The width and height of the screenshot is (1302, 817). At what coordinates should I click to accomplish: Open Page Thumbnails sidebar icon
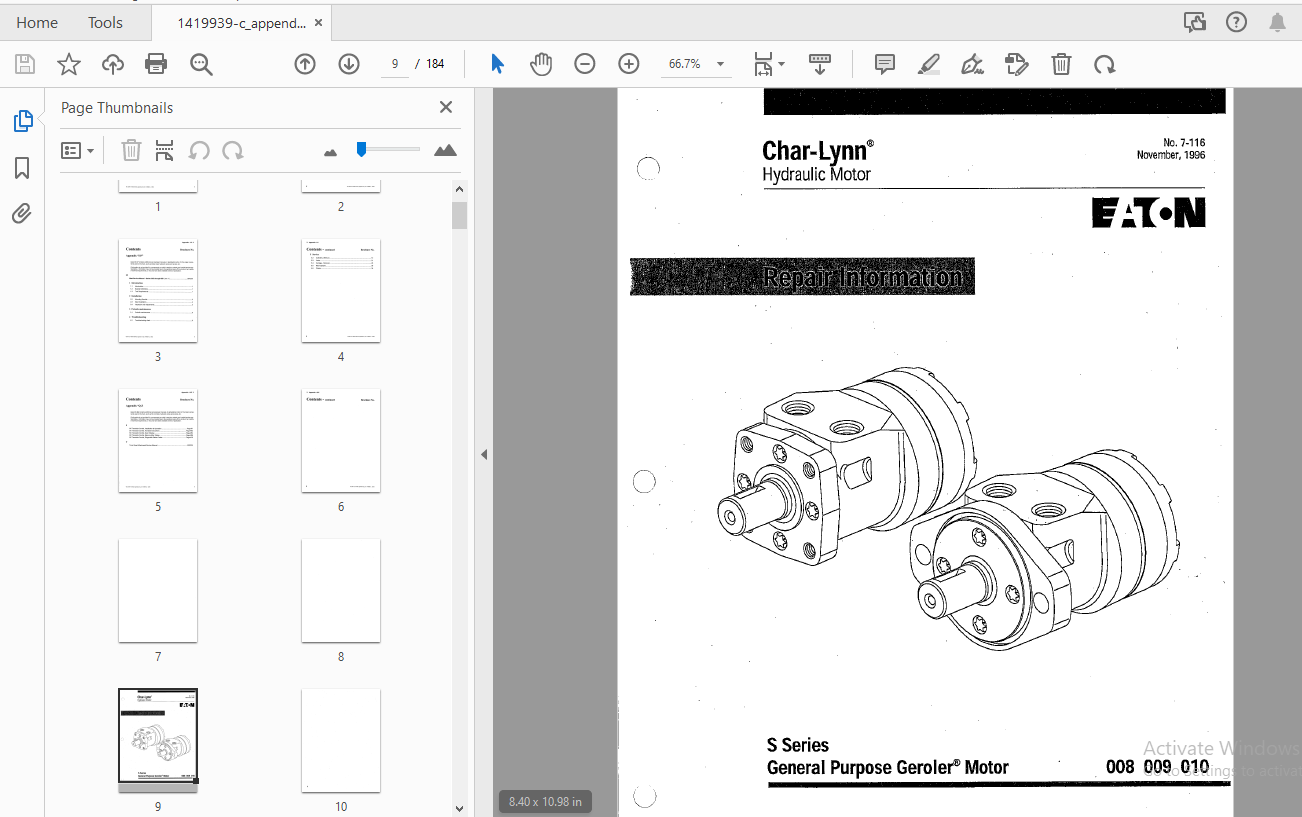(x=22, y=121)
